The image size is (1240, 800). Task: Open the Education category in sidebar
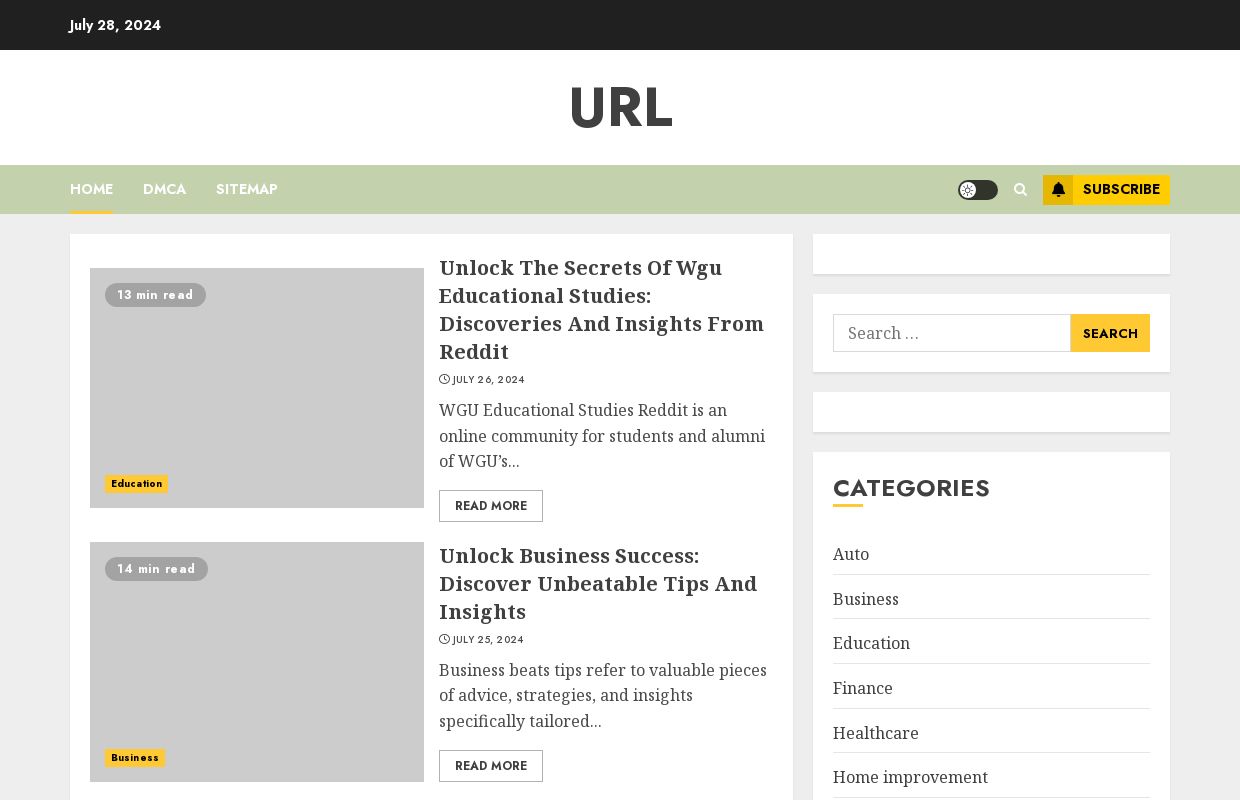coord(871,643)
